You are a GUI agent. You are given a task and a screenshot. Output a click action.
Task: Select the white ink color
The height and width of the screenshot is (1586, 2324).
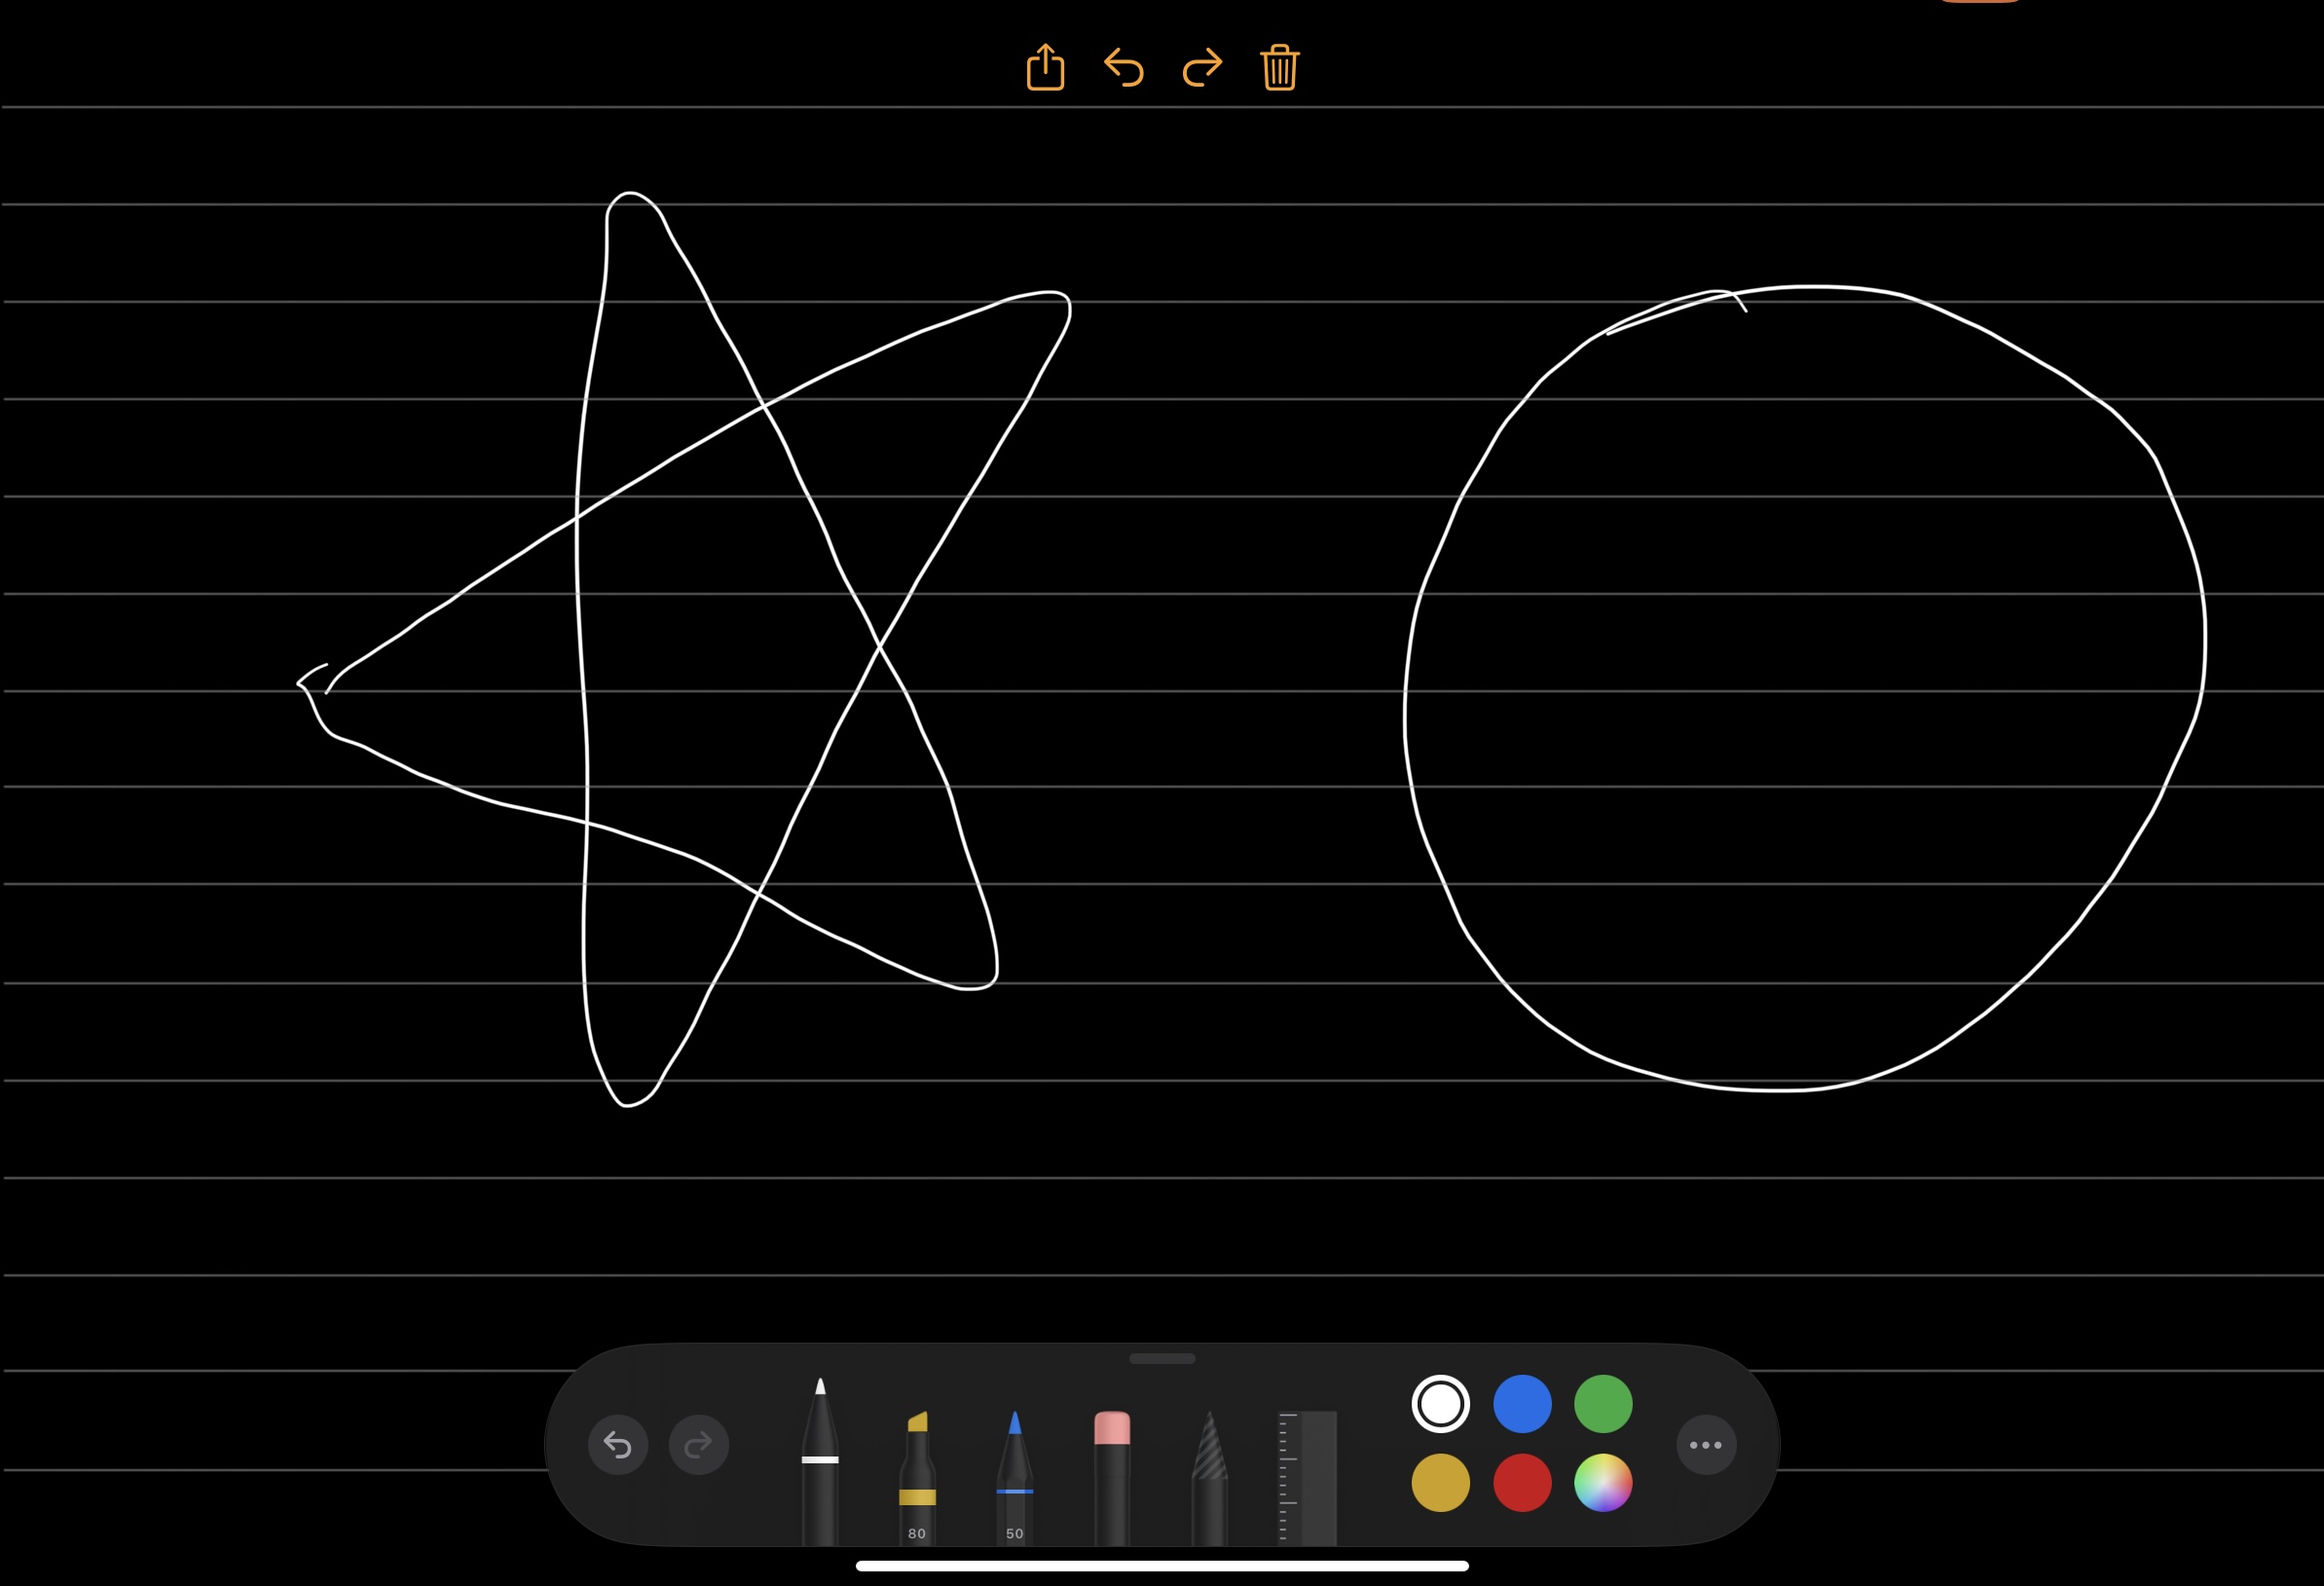(1440, 1402)
